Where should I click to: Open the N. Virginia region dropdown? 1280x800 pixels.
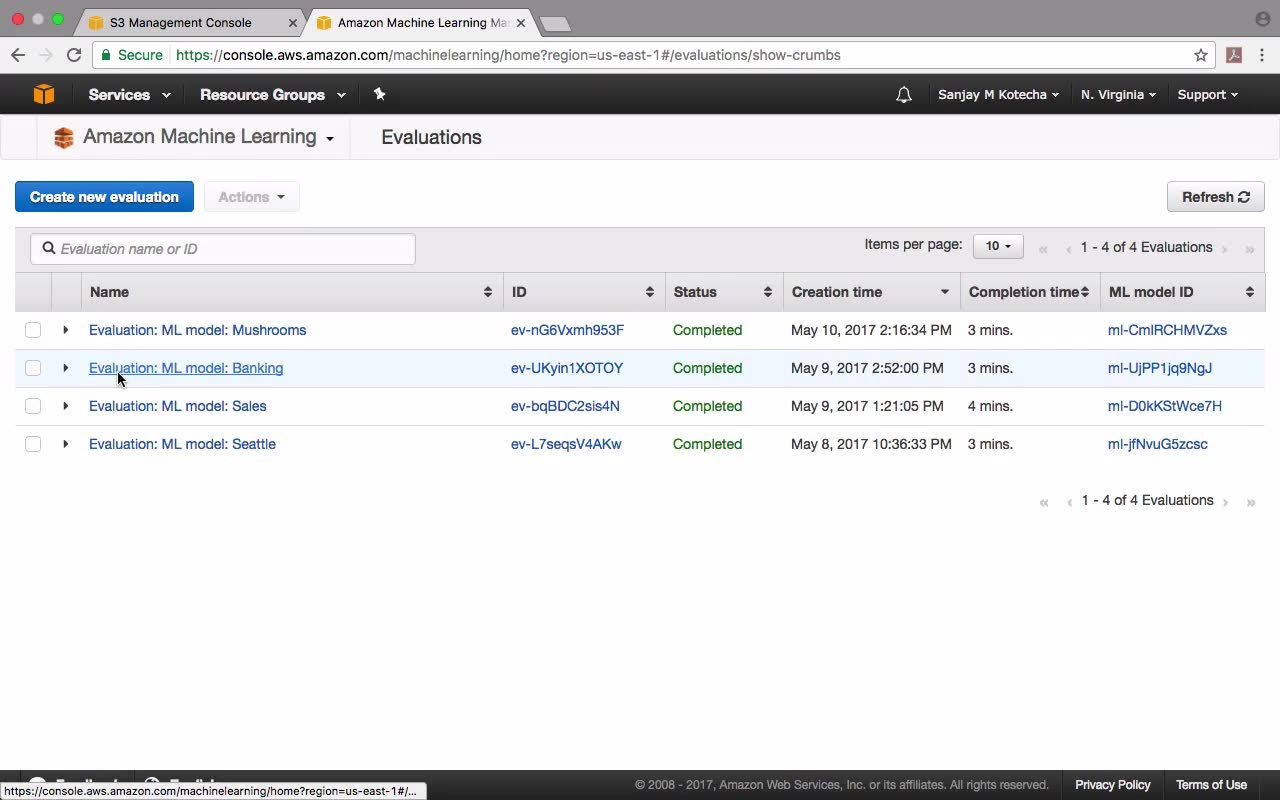pyautogui.click(x=1118, y=95)
